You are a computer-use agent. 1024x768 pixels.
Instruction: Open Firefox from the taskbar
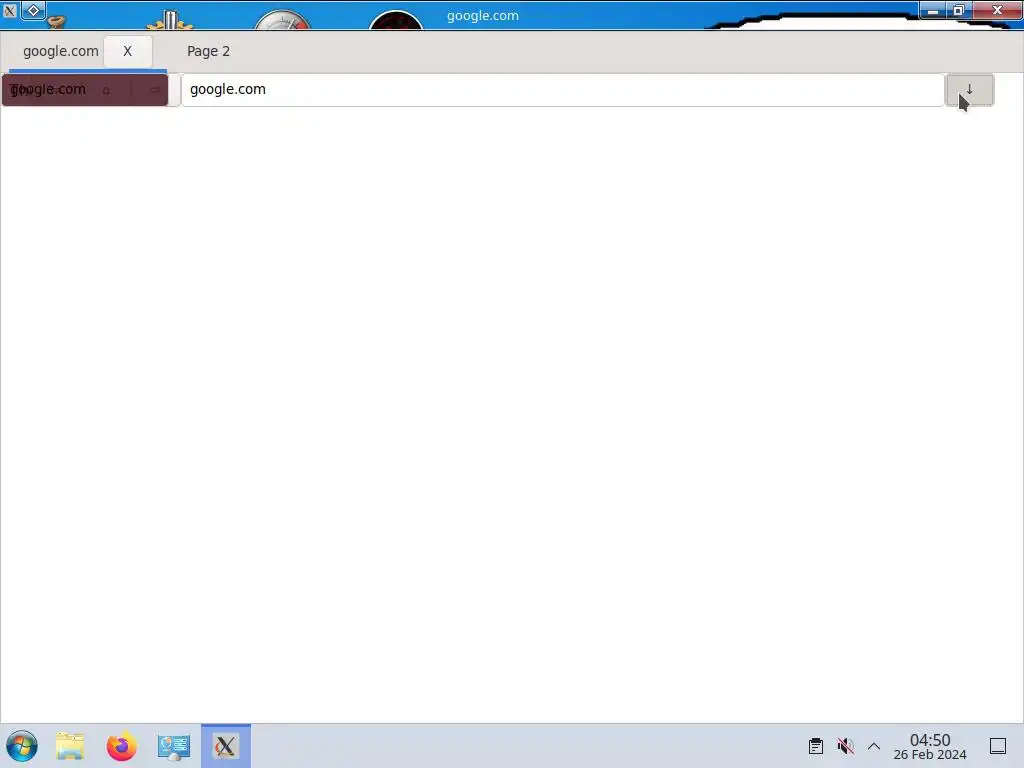coord(121,746)
